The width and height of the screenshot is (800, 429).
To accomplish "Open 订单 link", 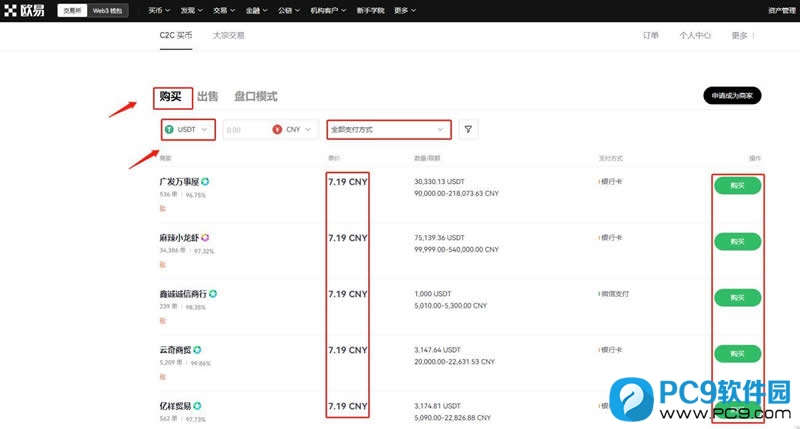I will (x=651, y=36).
